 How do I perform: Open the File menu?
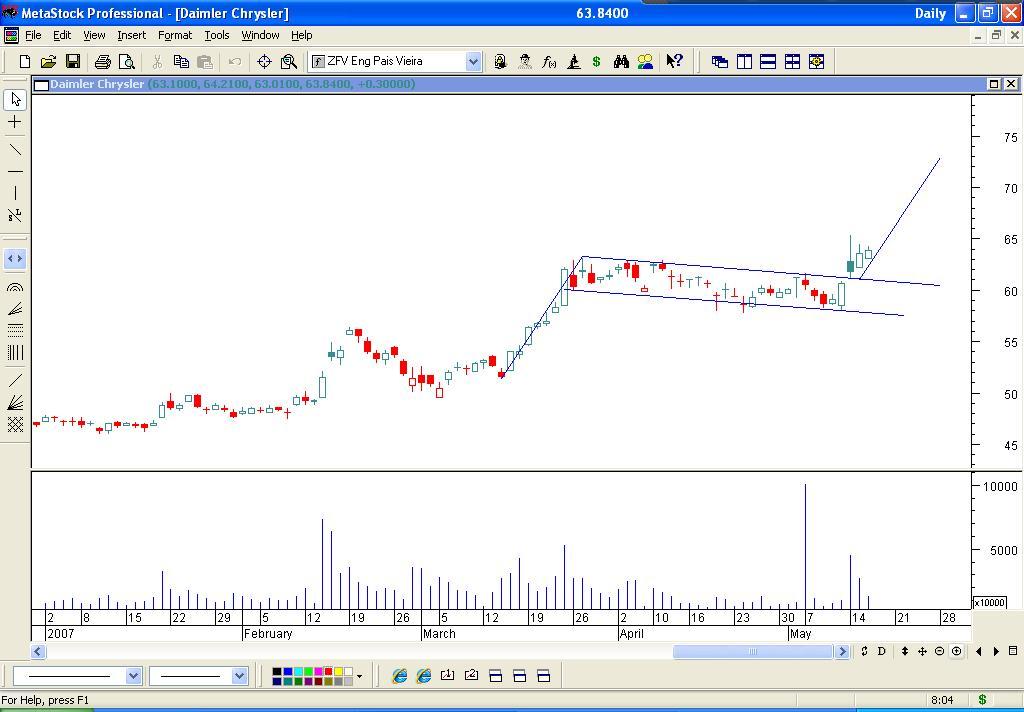pyautogui.click(x=33, y=35)
